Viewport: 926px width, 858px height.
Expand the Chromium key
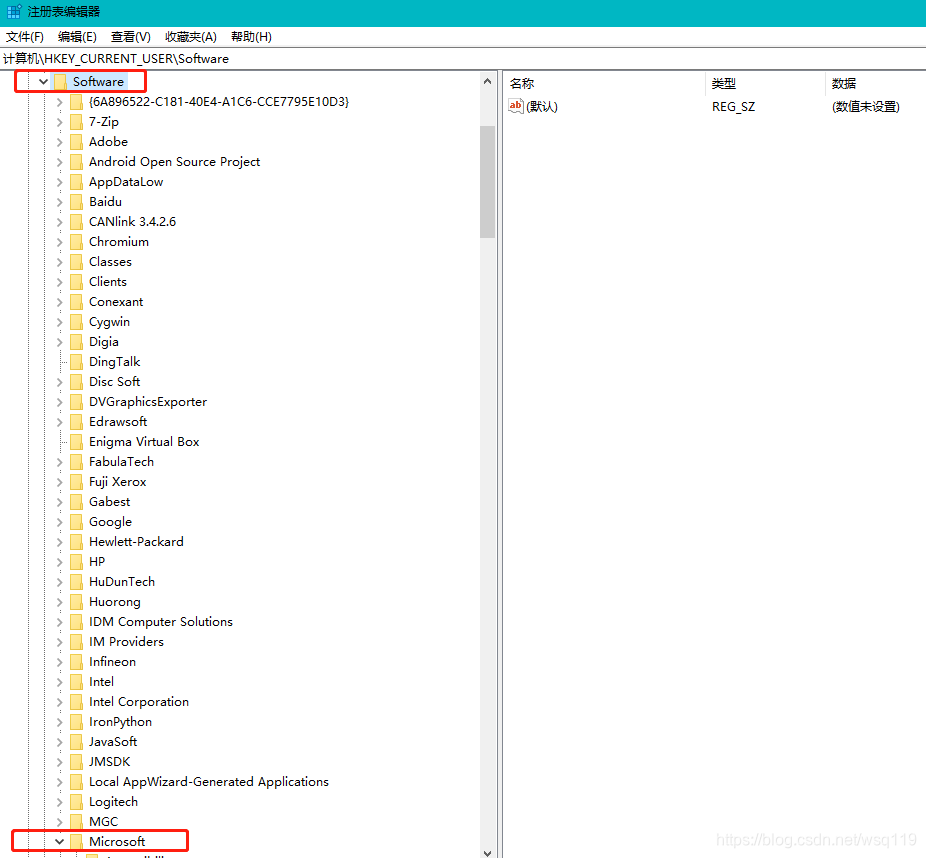click(x=59, y=242)
